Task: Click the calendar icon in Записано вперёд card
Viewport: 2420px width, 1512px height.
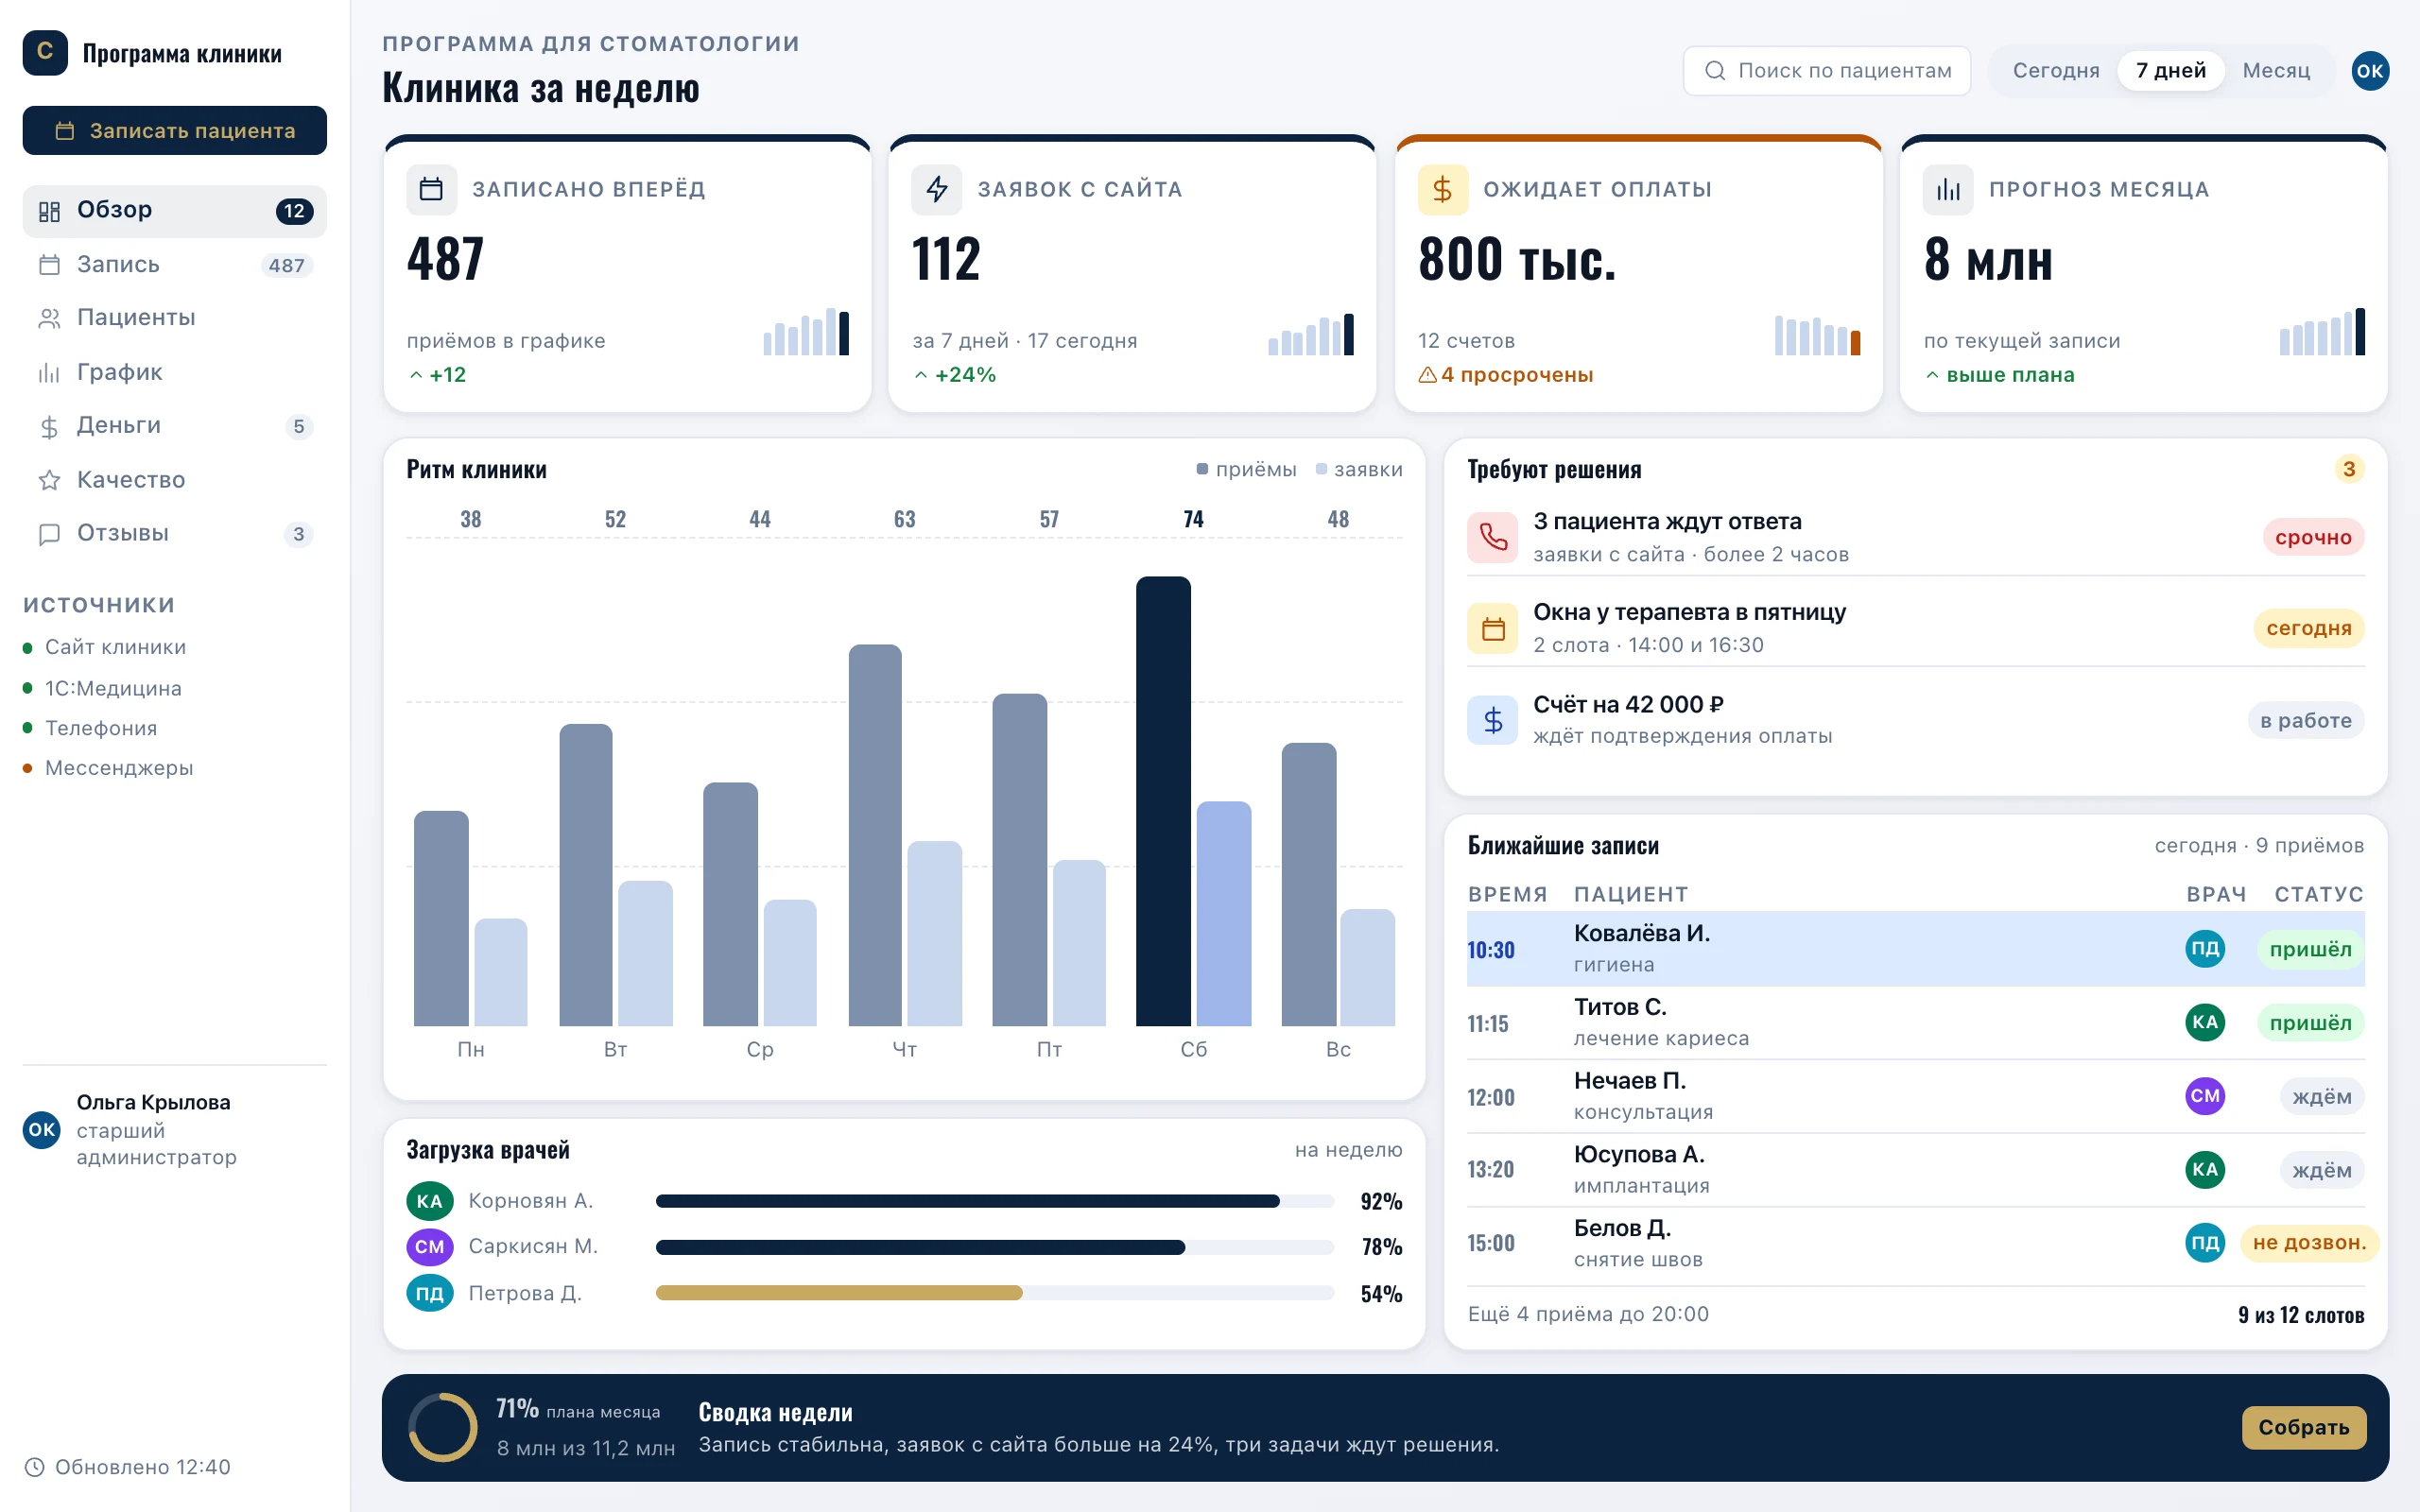Action: 431,189
